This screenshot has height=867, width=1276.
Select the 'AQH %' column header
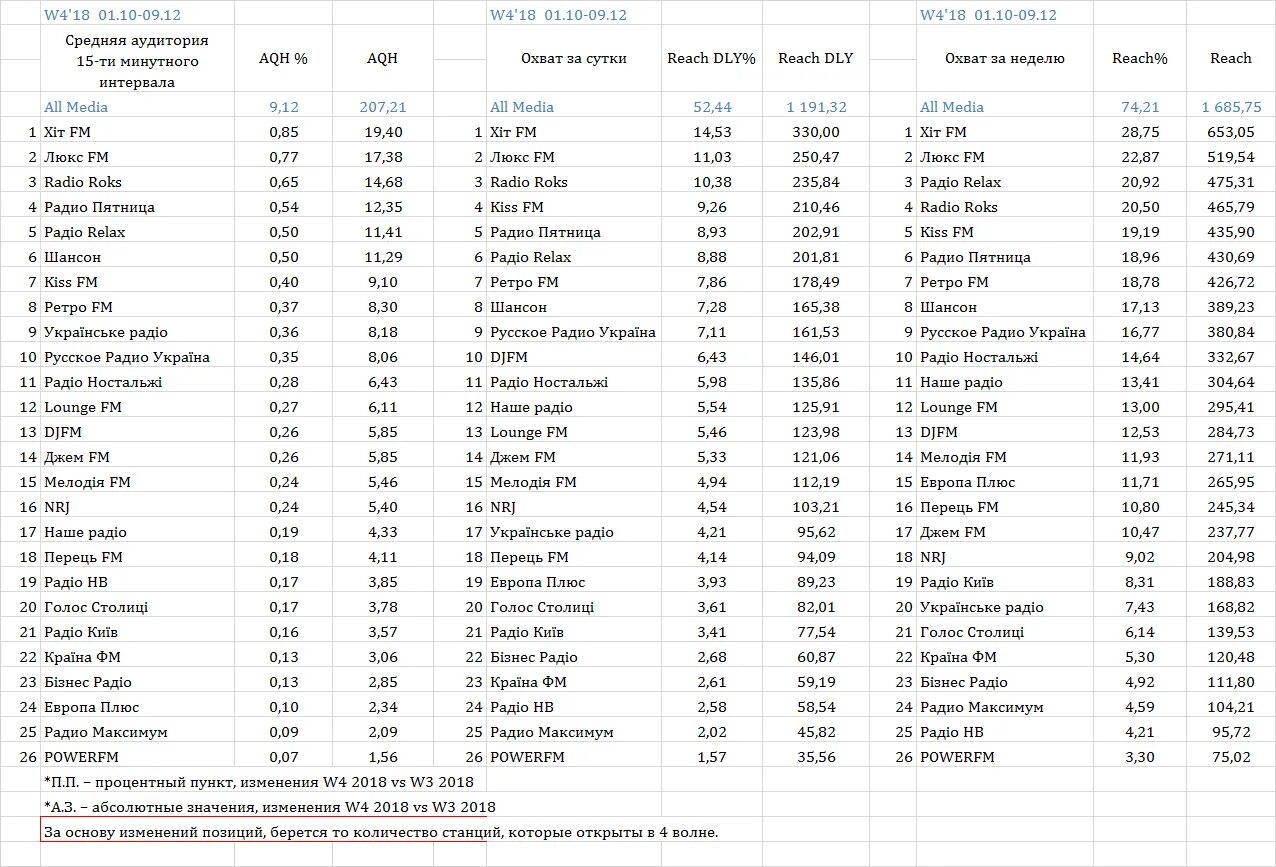(x=283, y=58)
